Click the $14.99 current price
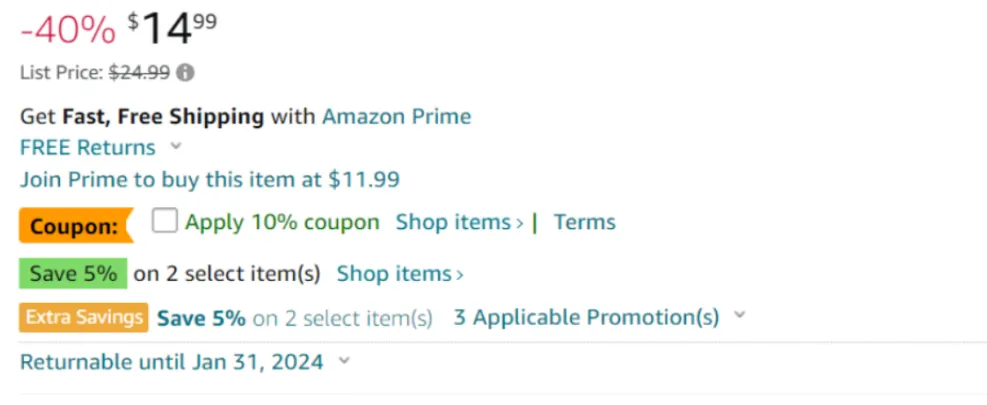 (x=172, y=30)
